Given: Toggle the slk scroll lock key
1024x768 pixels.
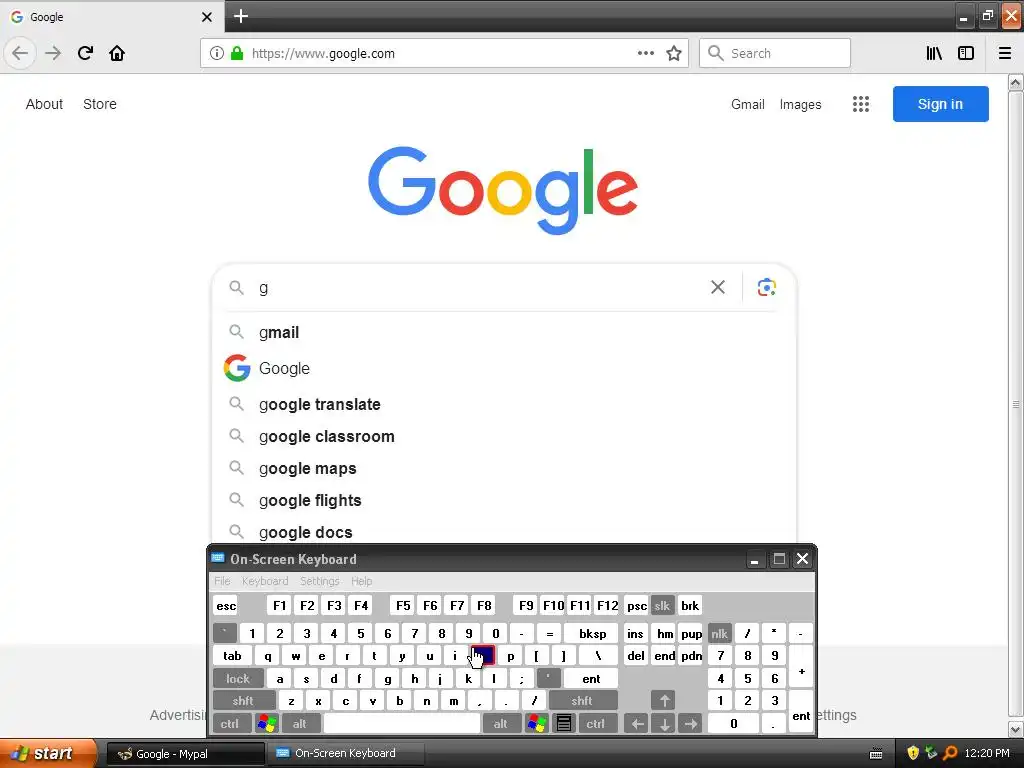Looking at the screenshot, I should (662, 605).
